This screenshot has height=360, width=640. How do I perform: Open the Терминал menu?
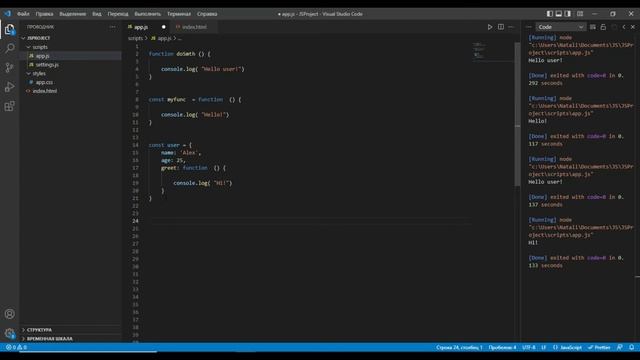pos(179,13)
